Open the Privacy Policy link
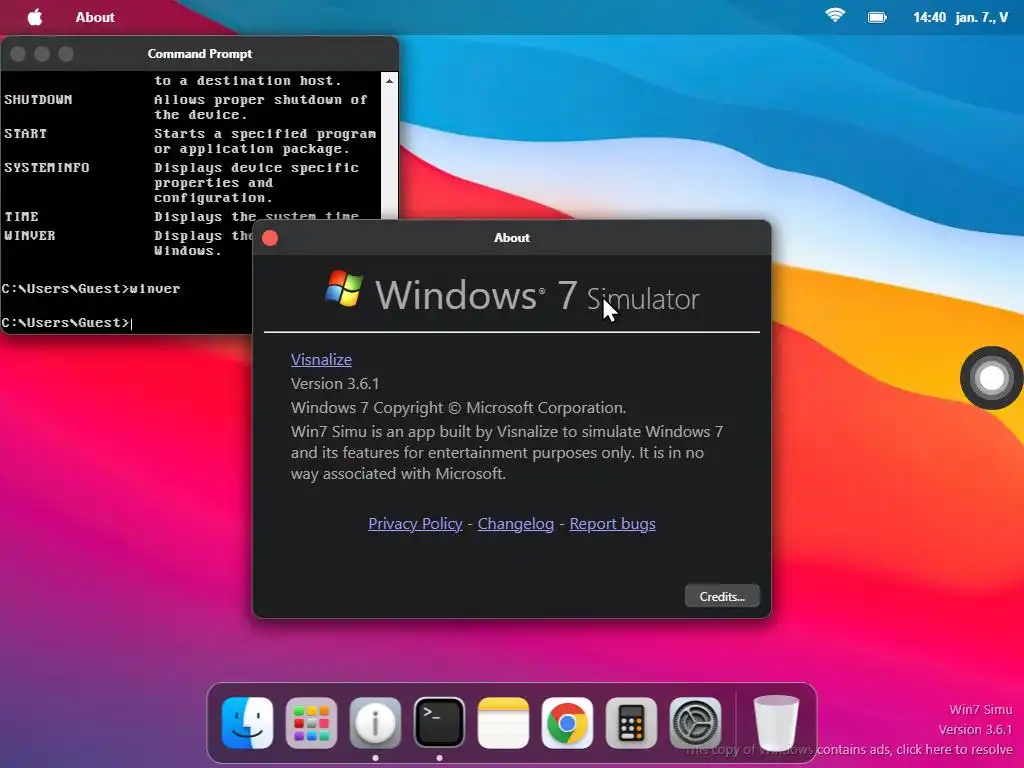Viewport: 1024px width, 768px height. coord(415,524)
